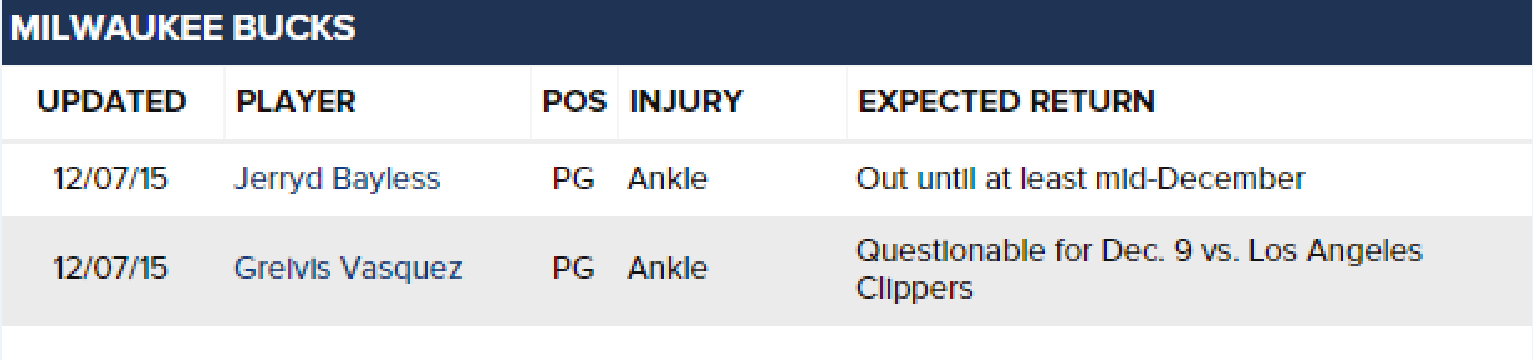Click the word 'Clippers' in Vasquez row
The image size is (1533, 360).
pos(914,289)
